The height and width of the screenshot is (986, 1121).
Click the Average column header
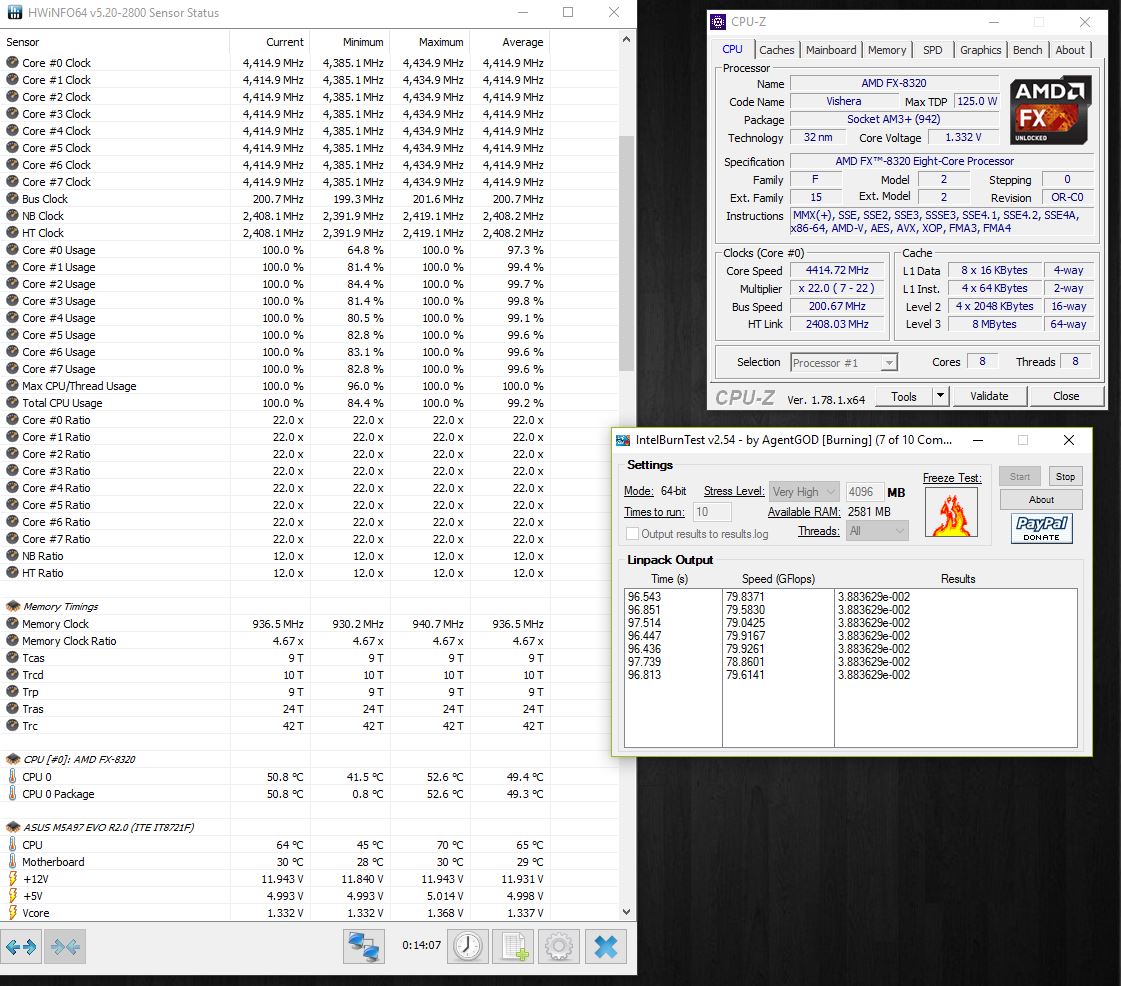tap(510, 42)
